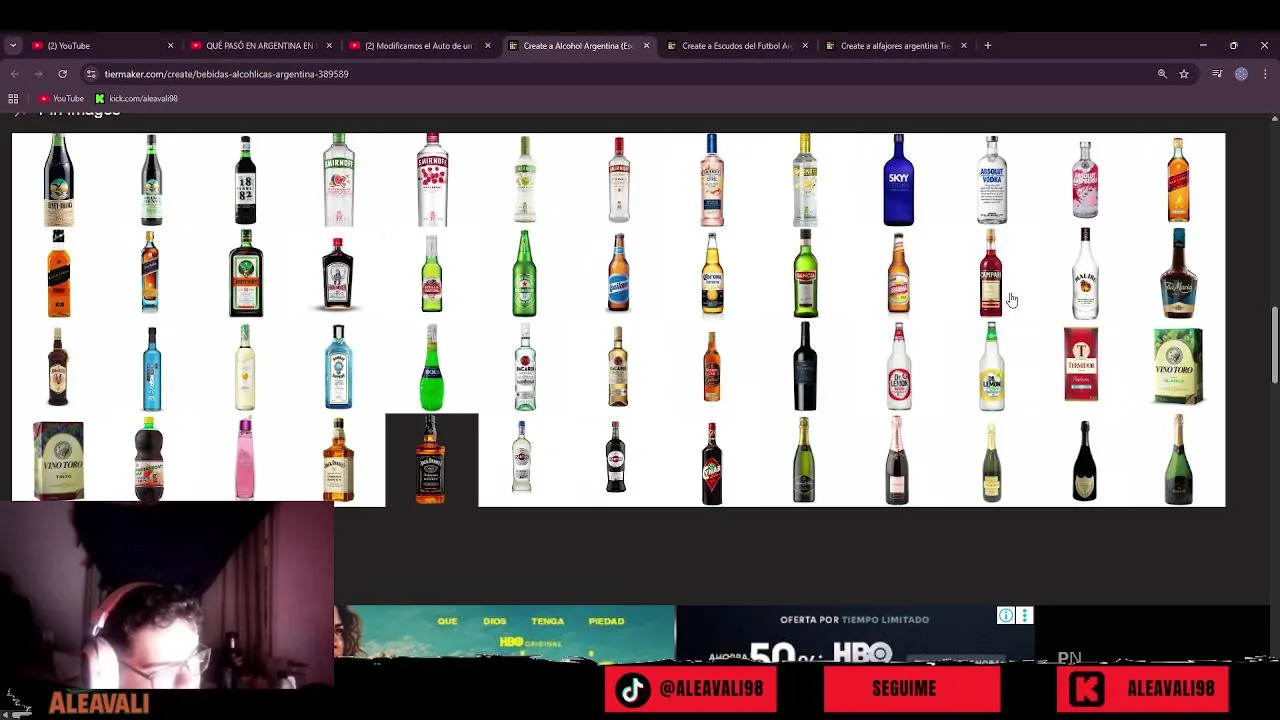
Task: Select the Campari bottle image
Action: click(x=990, y=273)
